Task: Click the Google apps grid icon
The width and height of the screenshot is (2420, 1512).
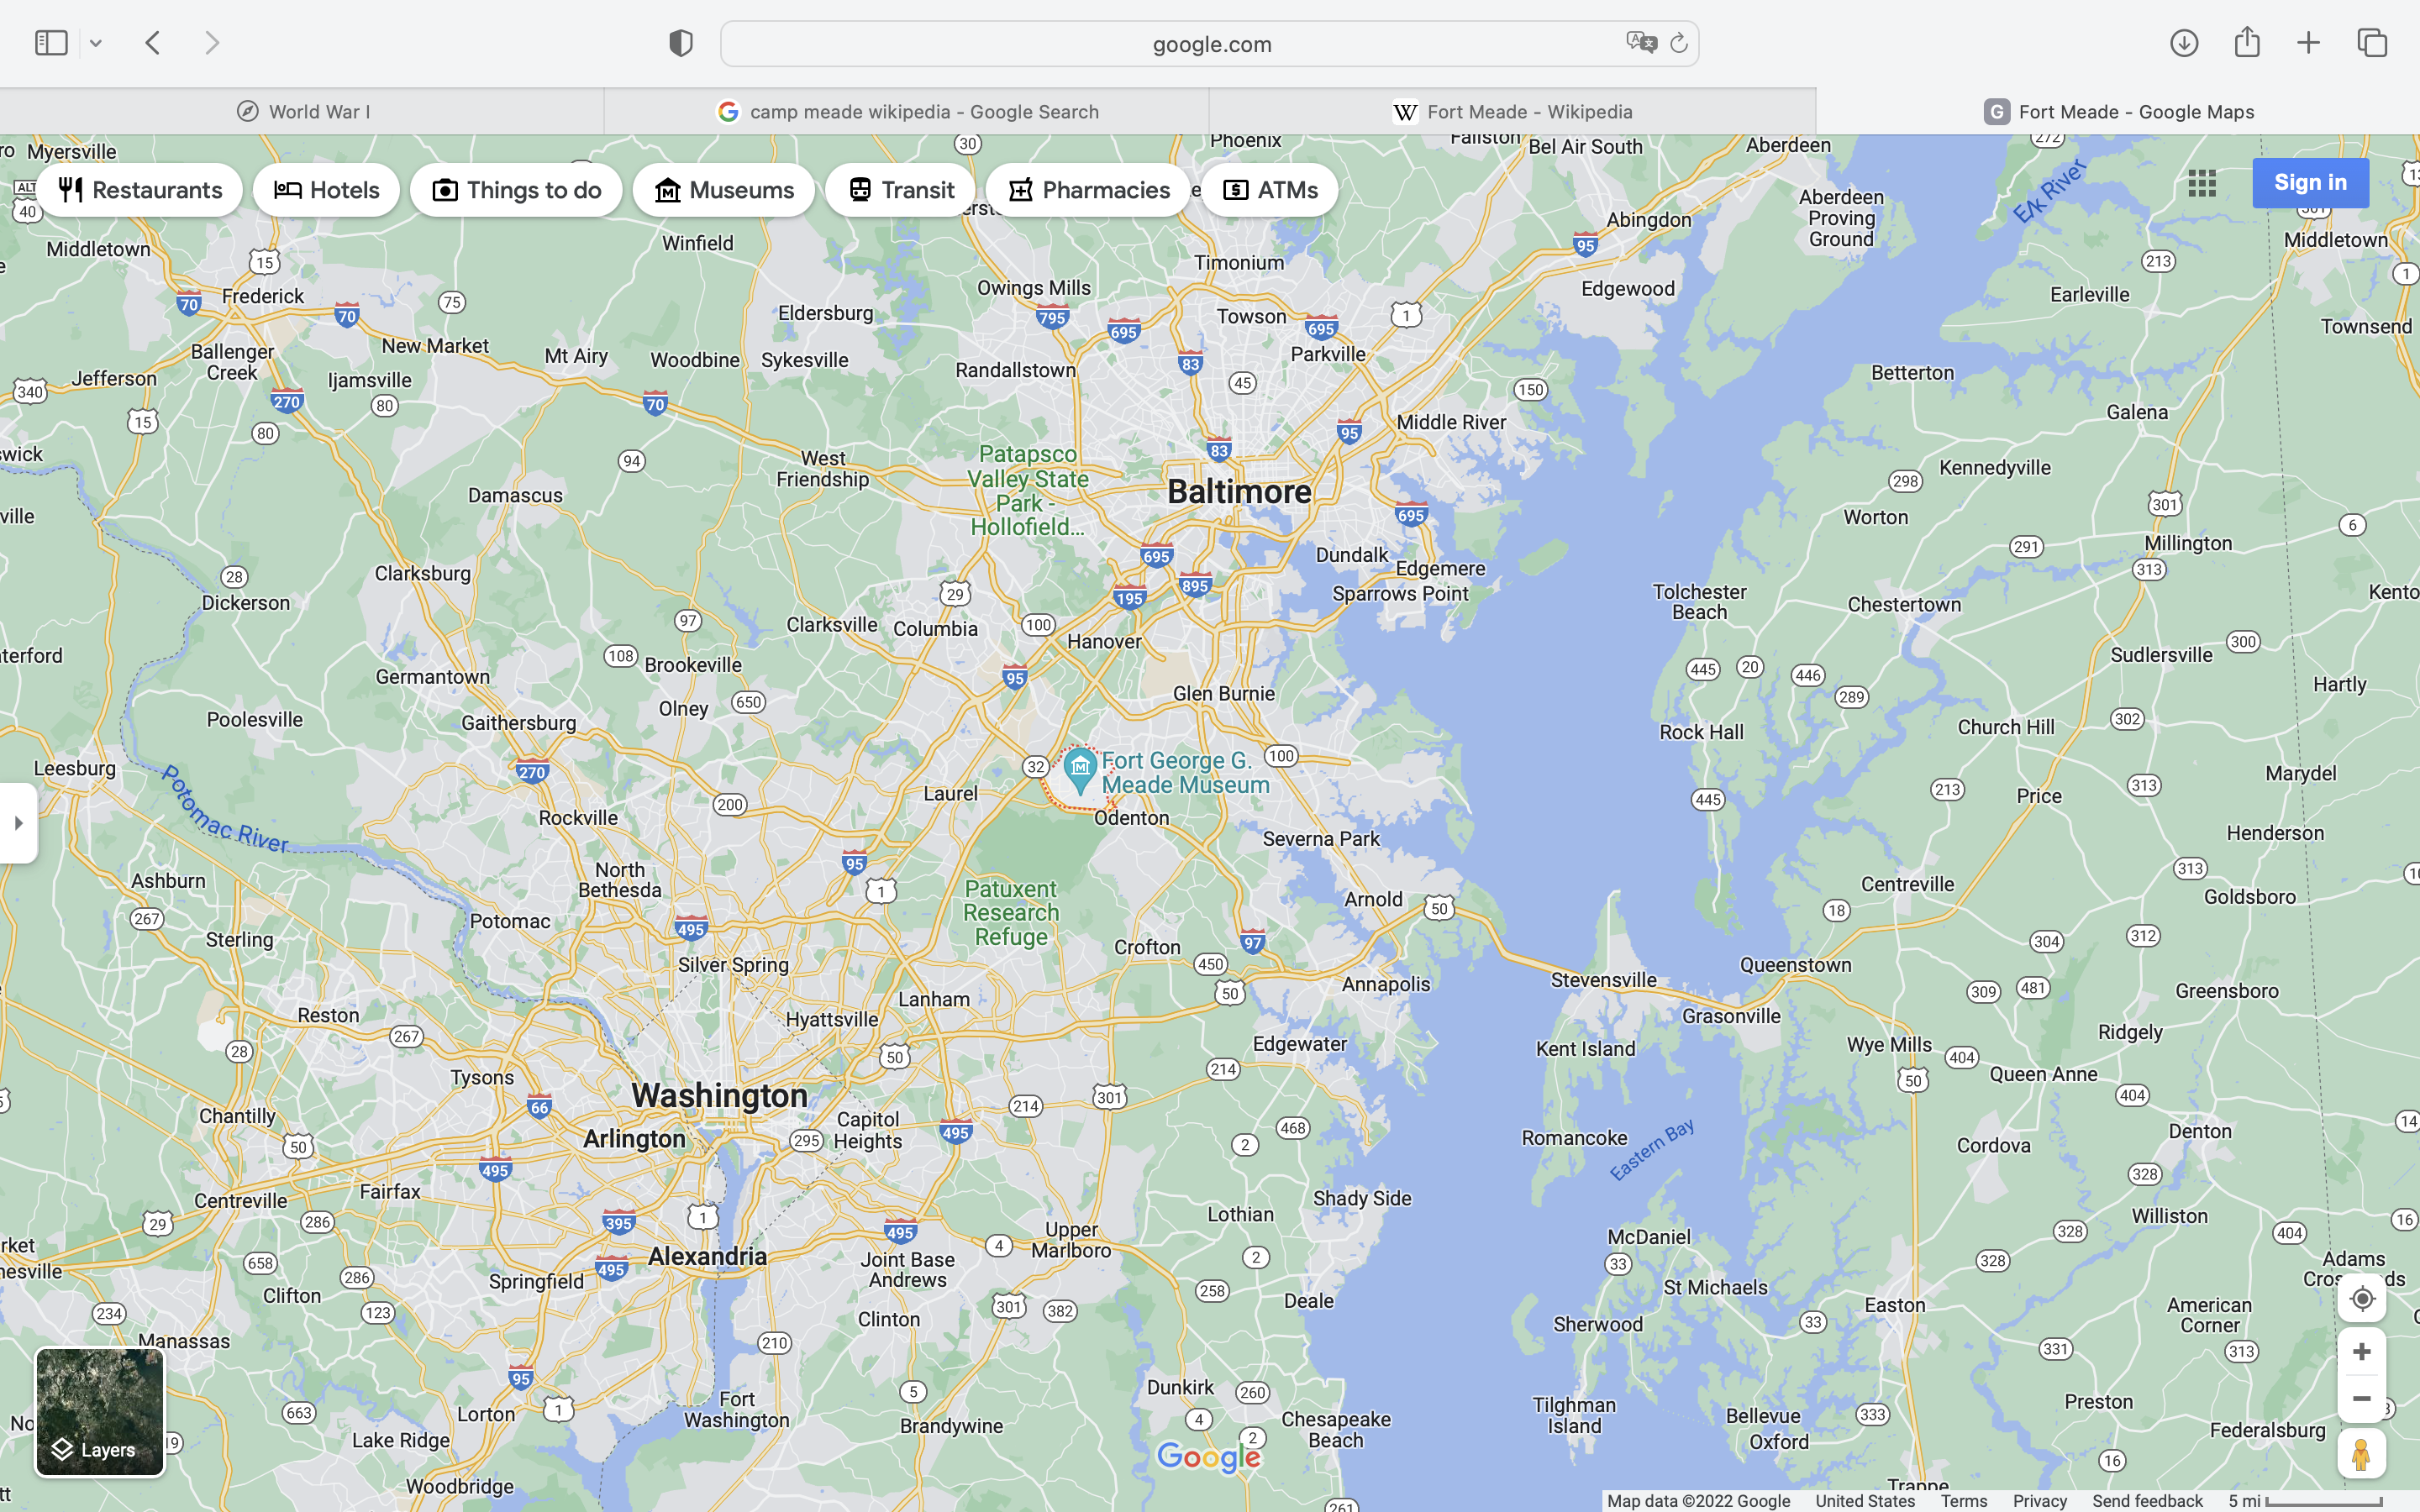Action: [x=2201, y=183]
